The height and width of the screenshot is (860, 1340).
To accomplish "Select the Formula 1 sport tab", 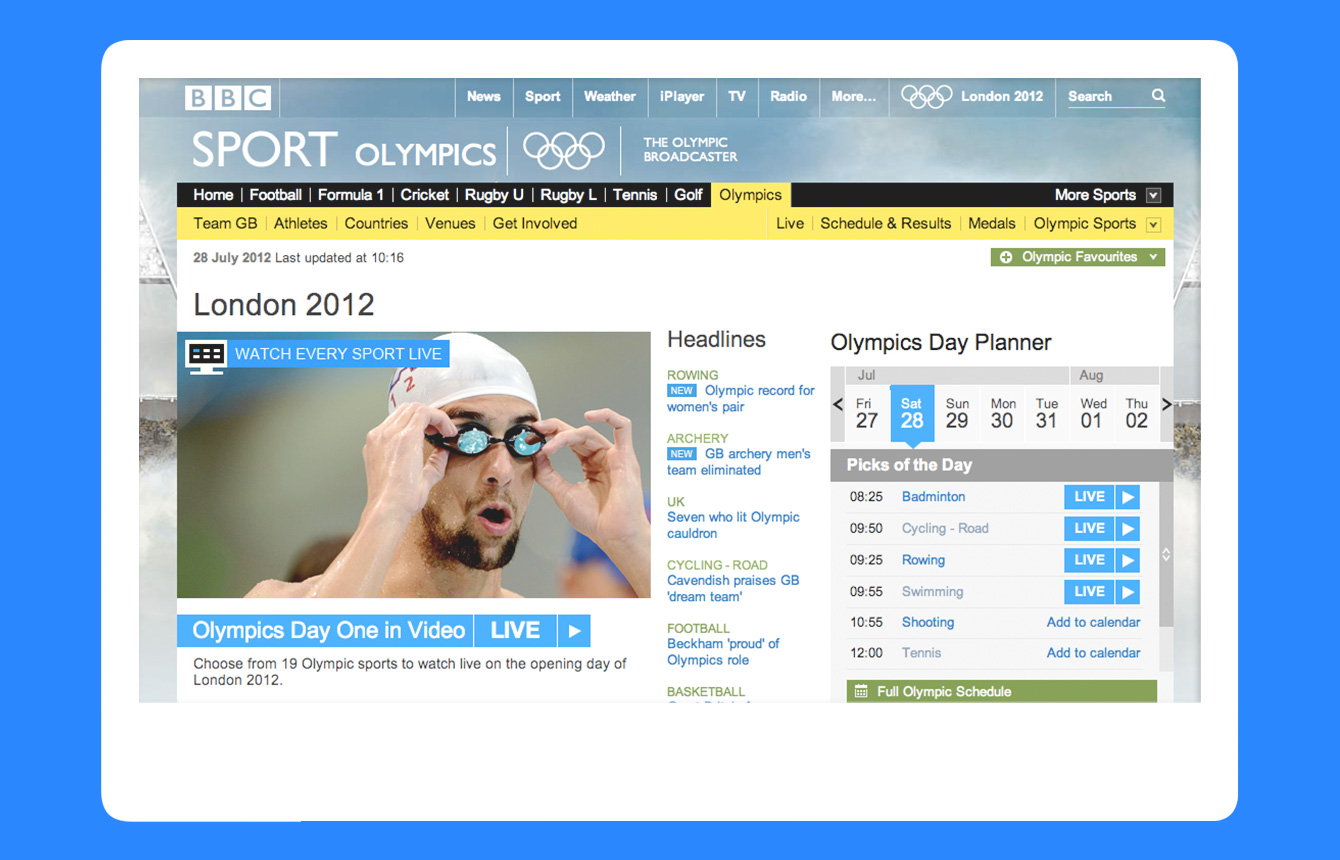I will [351, 195].
